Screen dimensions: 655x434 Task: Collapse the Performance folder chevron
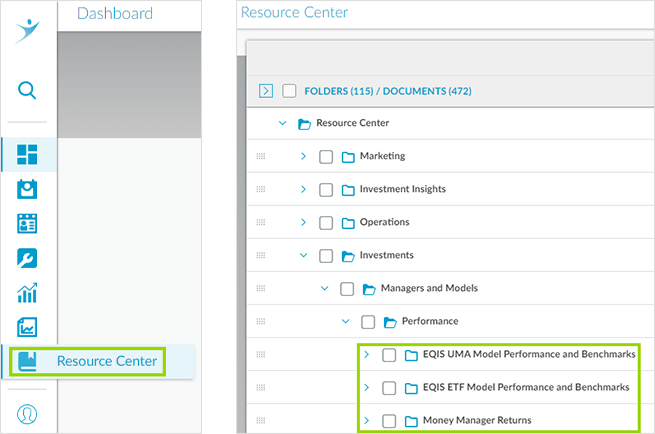click(x=345, y=321)
